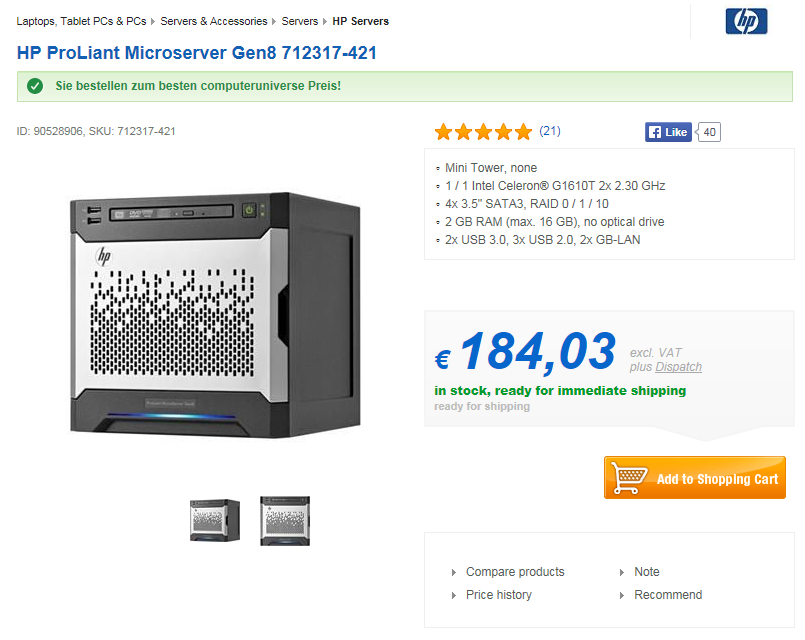Click arrow beside Recommend
The height and width of the screenshot is (640, 805).
click(622, 595)
